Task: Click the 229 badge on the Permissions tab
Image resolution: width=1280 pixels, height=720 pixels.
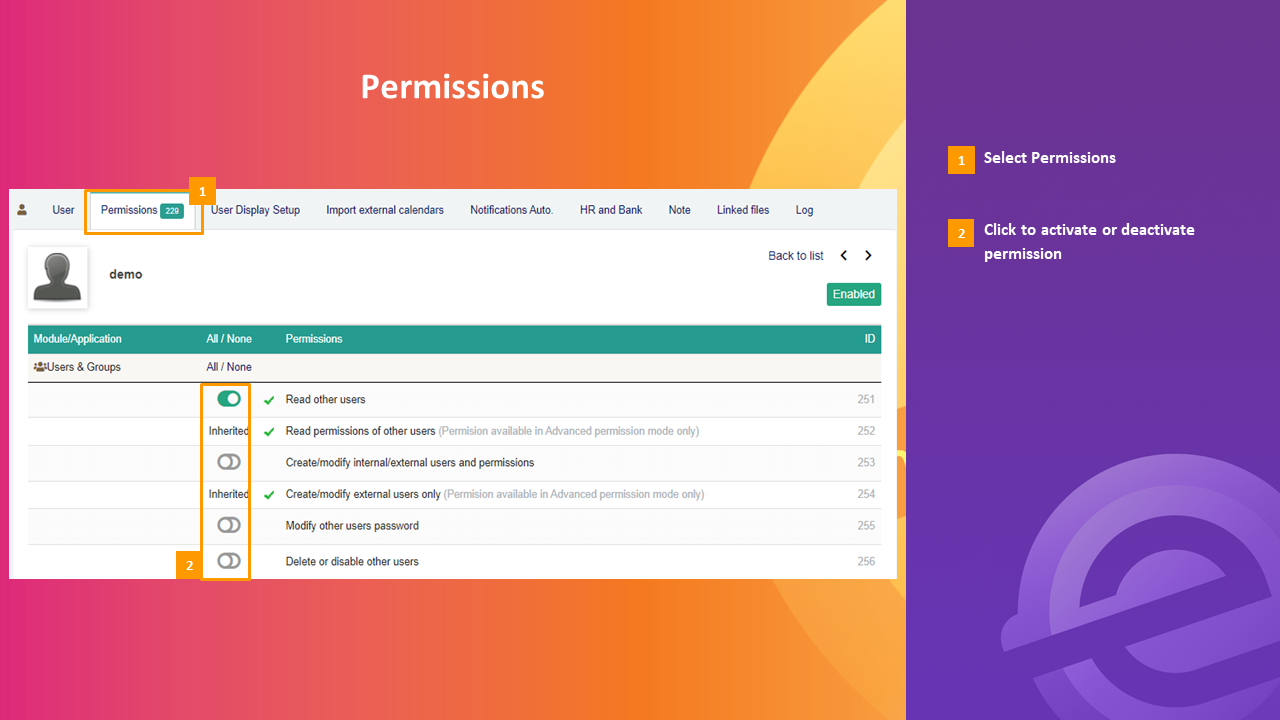Action: click(170, 210)
